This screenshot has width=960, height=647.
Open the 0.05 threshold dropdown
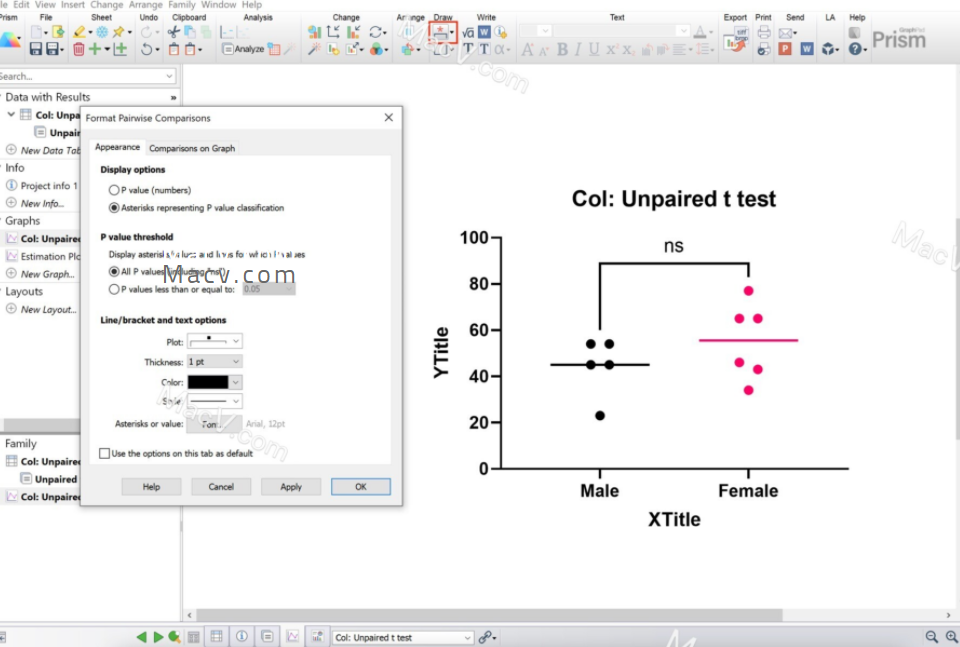pyautogui.click(x=269, y=289)
